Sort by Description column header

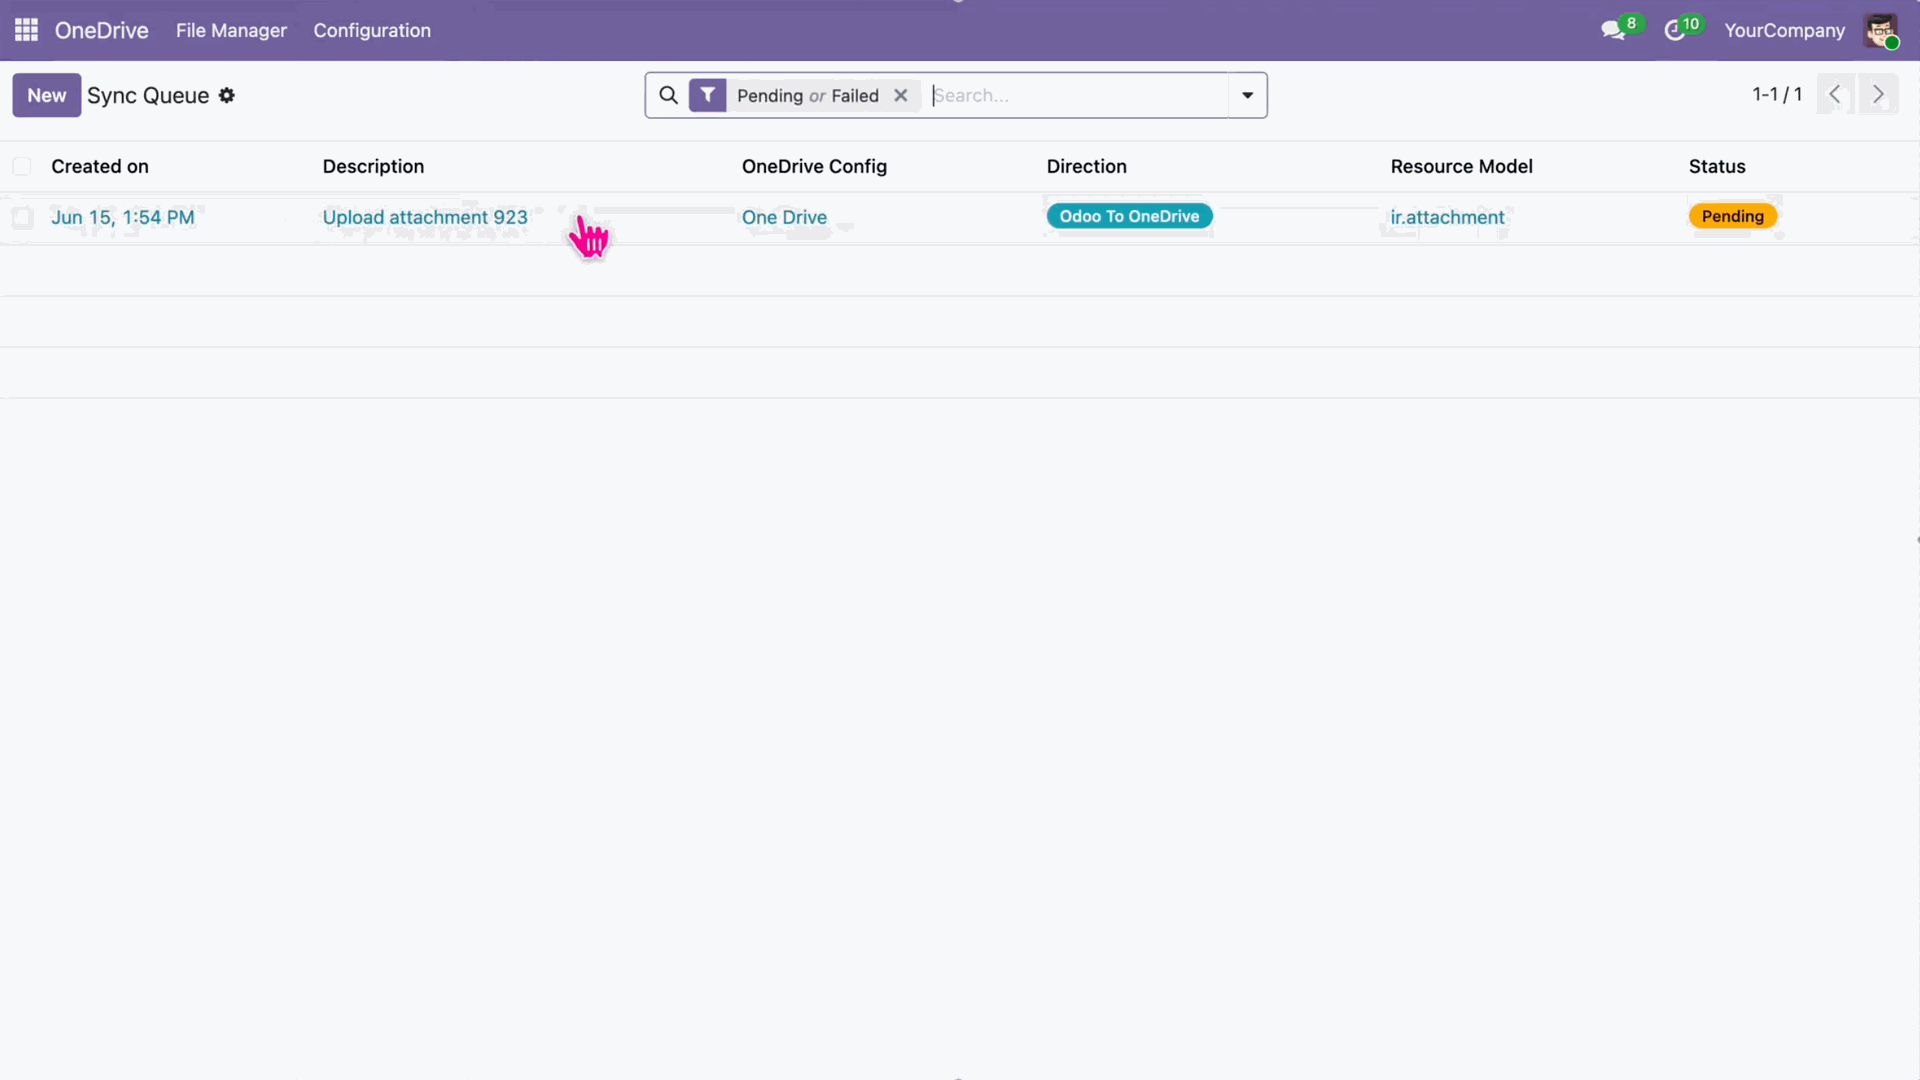click(x=373, y=166)
